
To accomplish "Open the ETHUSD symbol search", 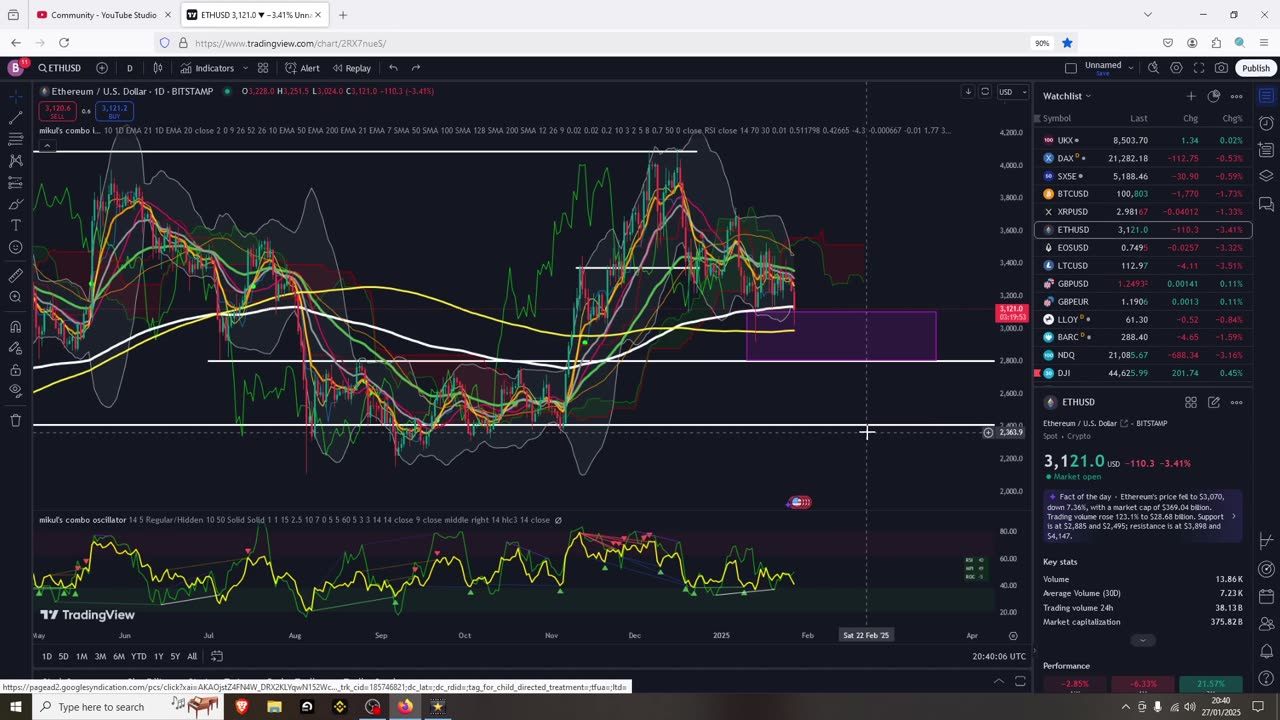I will coord(60,68).
